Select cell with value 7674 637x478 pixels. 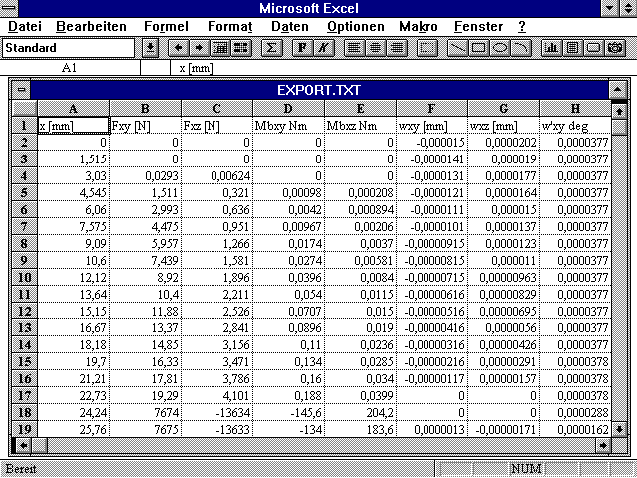[145, 413]
